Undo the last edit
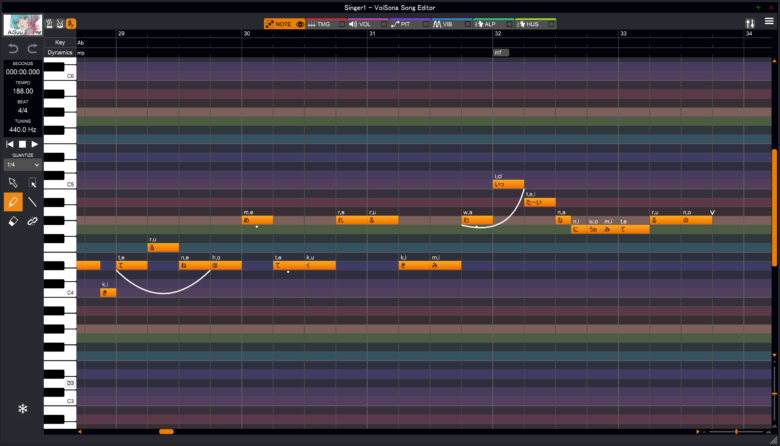This screenshot has height=446, width=780. pos(13,48)
